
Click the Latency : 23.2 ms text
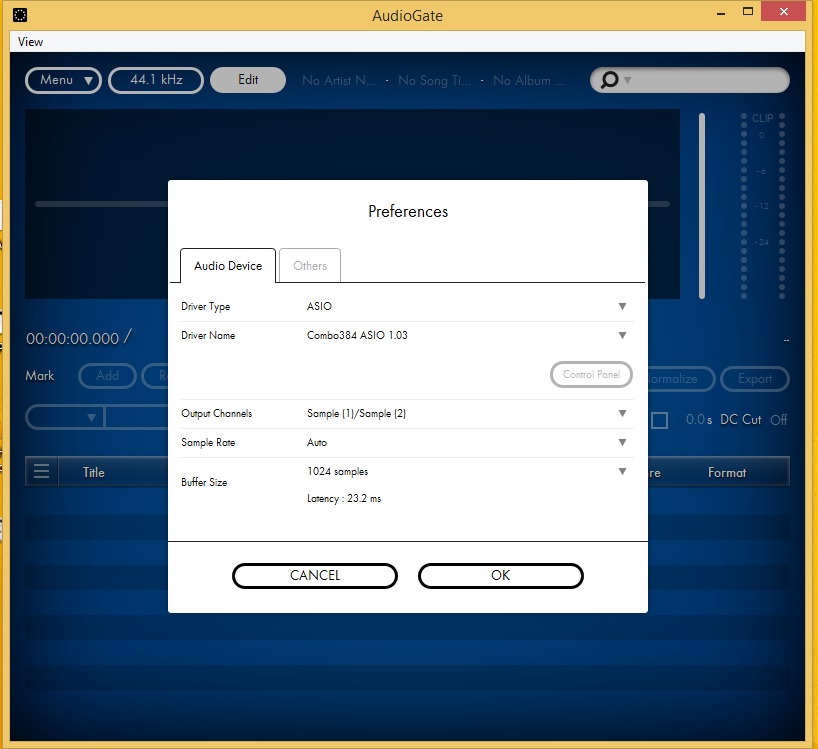[344, 499]
